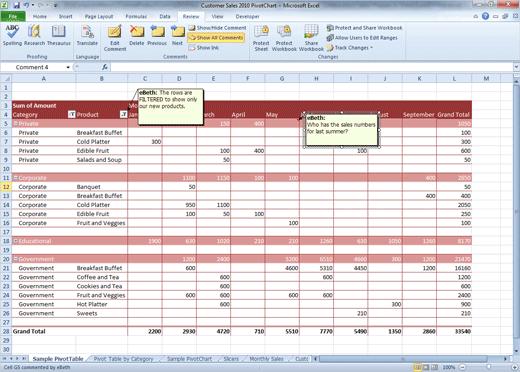This screenshot has width=520, height=372.
Task: Click Protect Workbook
Action: coord(284,38)
